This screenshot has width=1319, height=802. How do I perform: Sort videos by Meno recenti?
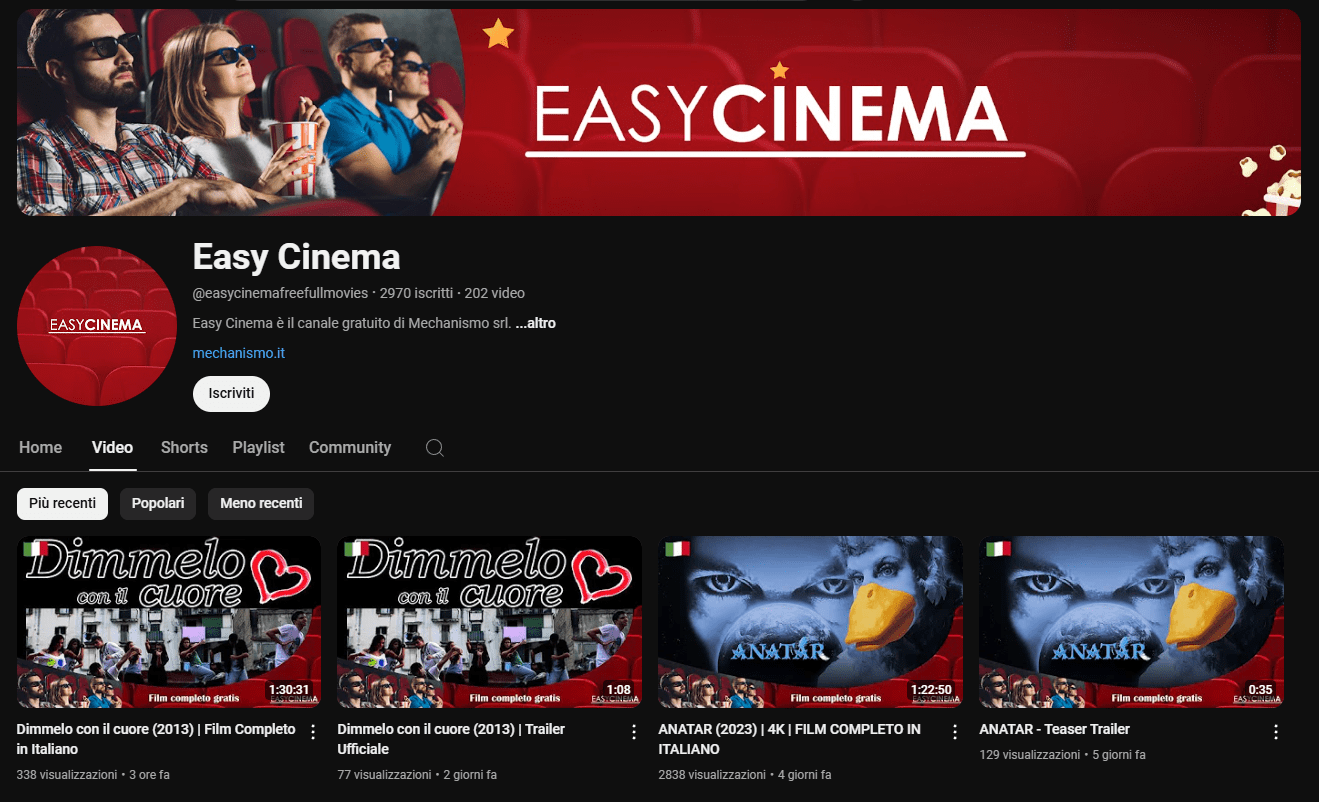click(x=261, y=504)
